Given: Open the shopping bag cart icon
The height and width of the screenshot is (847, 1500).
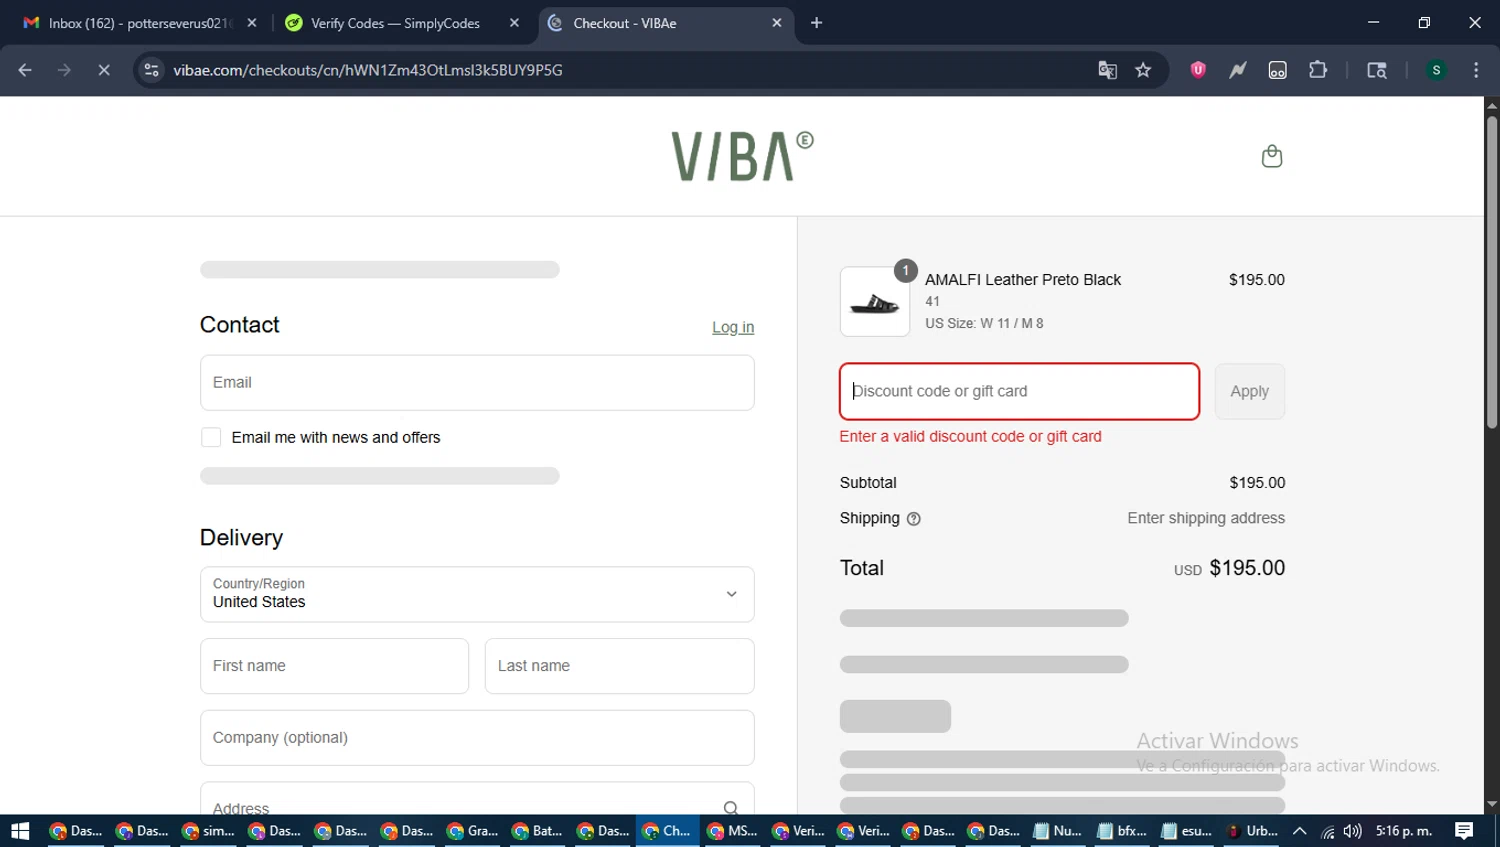Looking at the screenshot, I should point(1271,156).
